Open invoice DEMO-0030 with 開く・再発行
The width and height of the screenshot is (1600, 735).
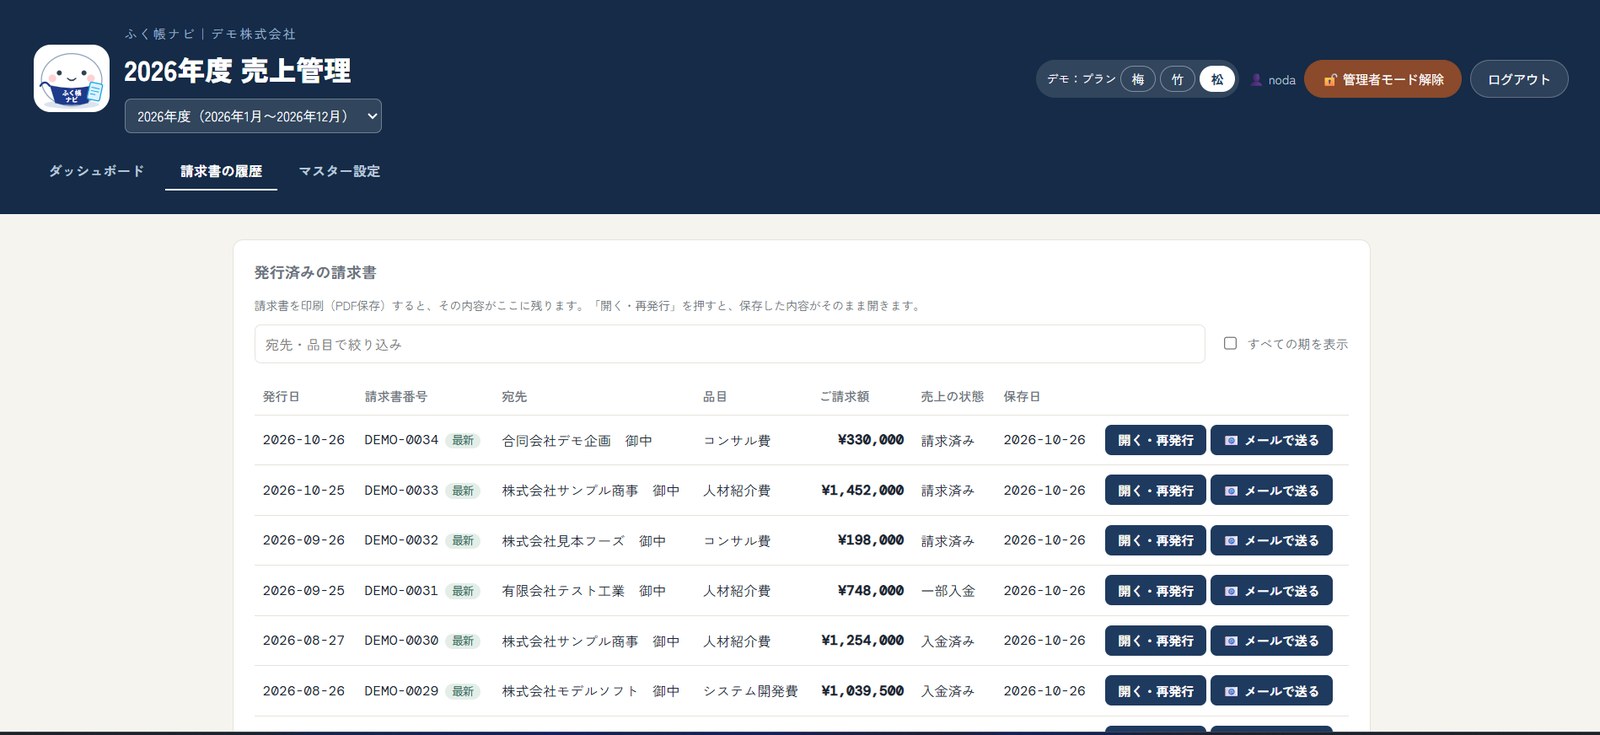point(1155,641)
